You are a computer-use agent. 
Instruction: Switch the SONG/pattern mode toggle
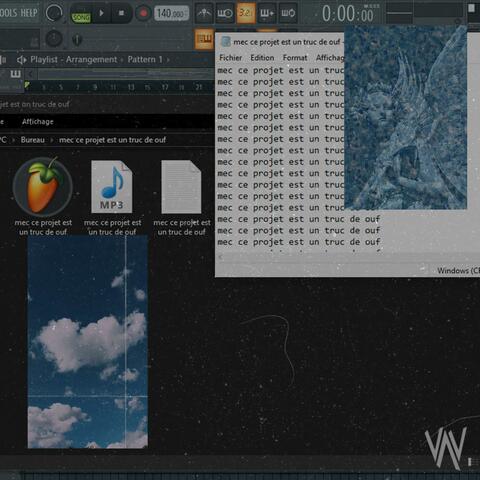(x=81, y=17)
